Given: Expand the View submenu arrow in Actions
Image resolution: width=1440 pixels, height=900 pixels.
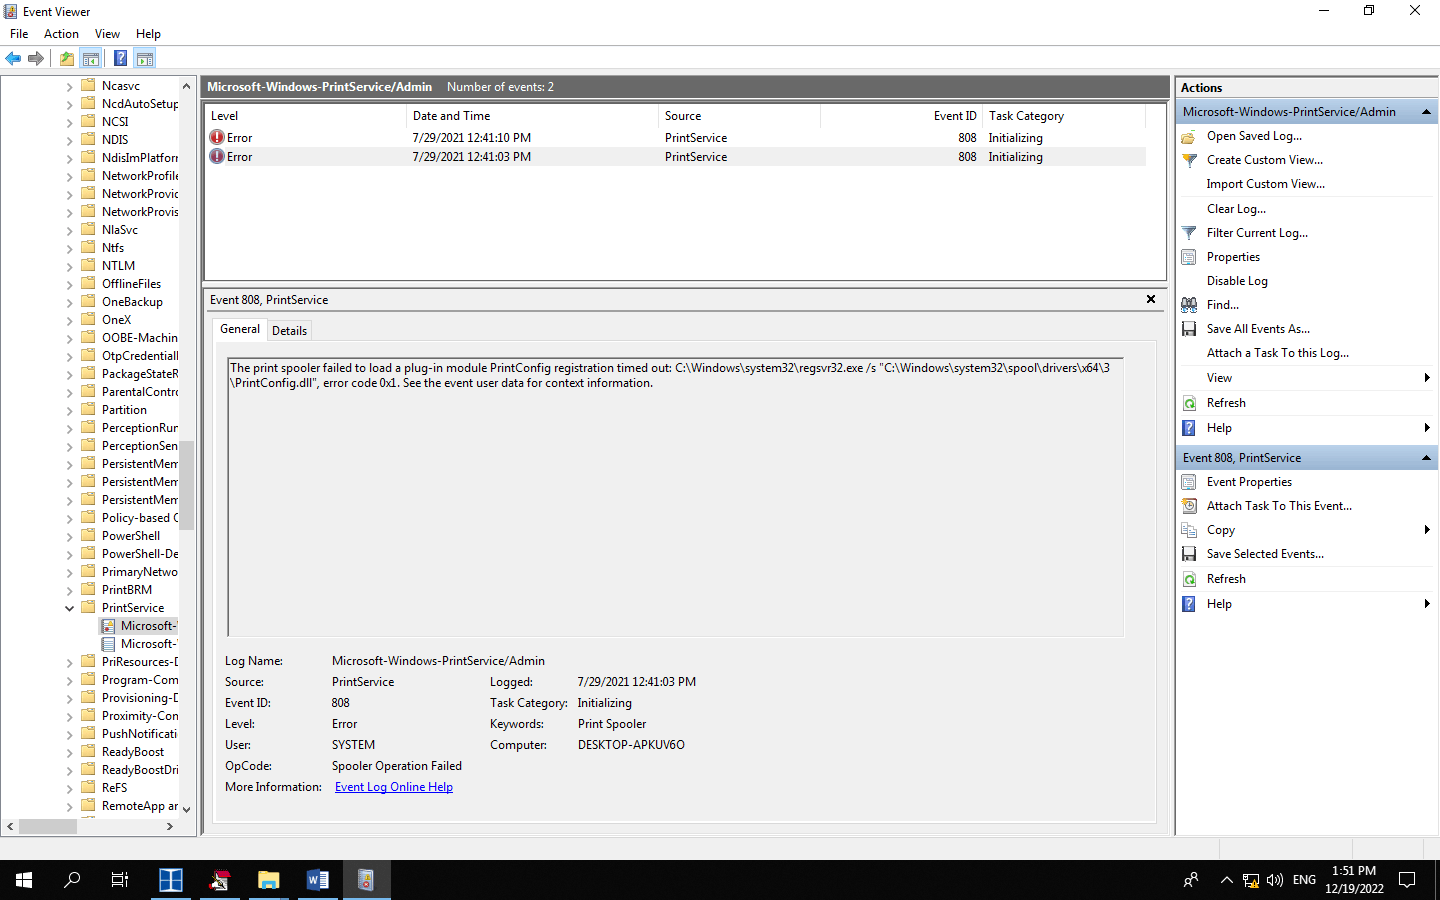Looking at the screenshot, I should (x=1427, y=378).
